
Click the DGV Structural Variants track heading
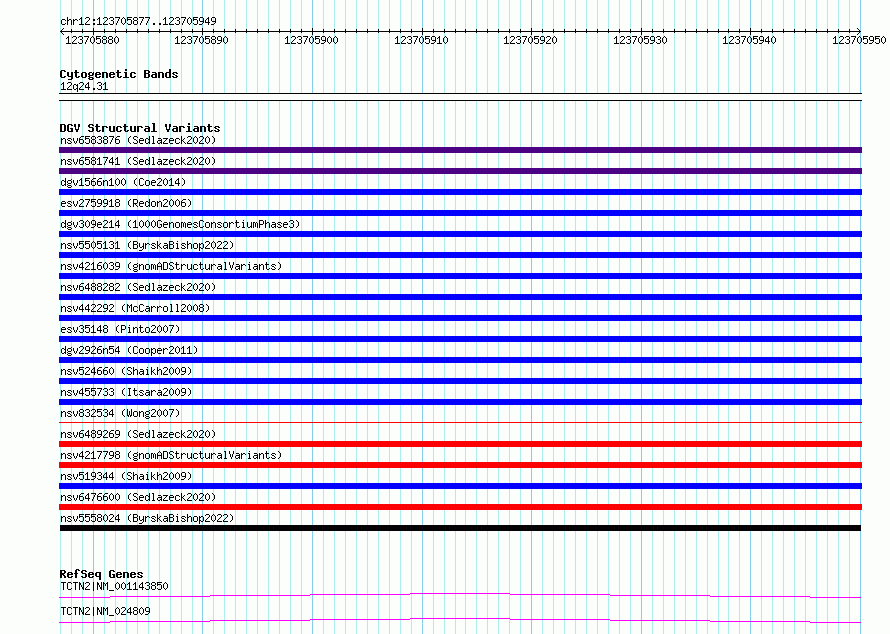click(140, 128)
